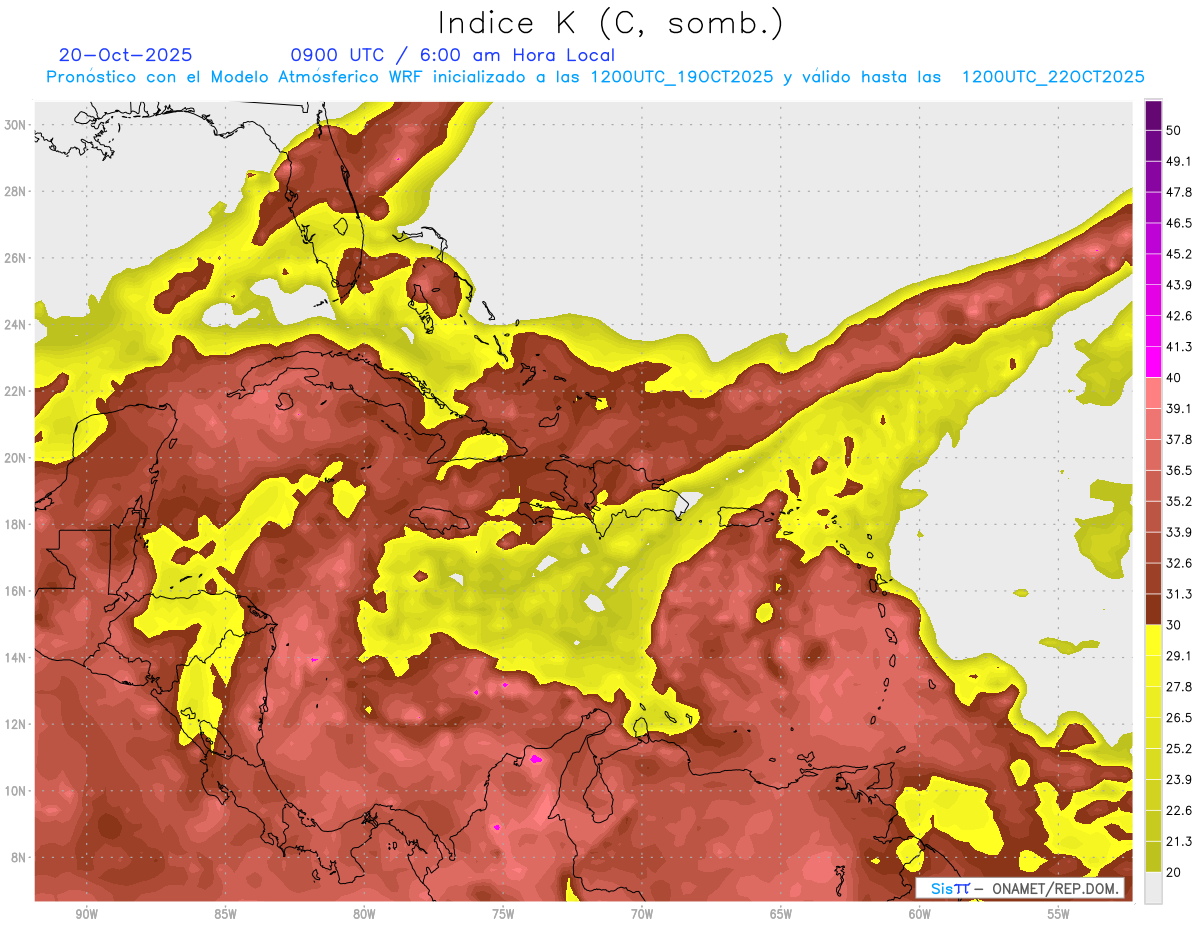Click the colorbar label "47.8"
1200x927 pixels.
click(x=1179, y=192)
